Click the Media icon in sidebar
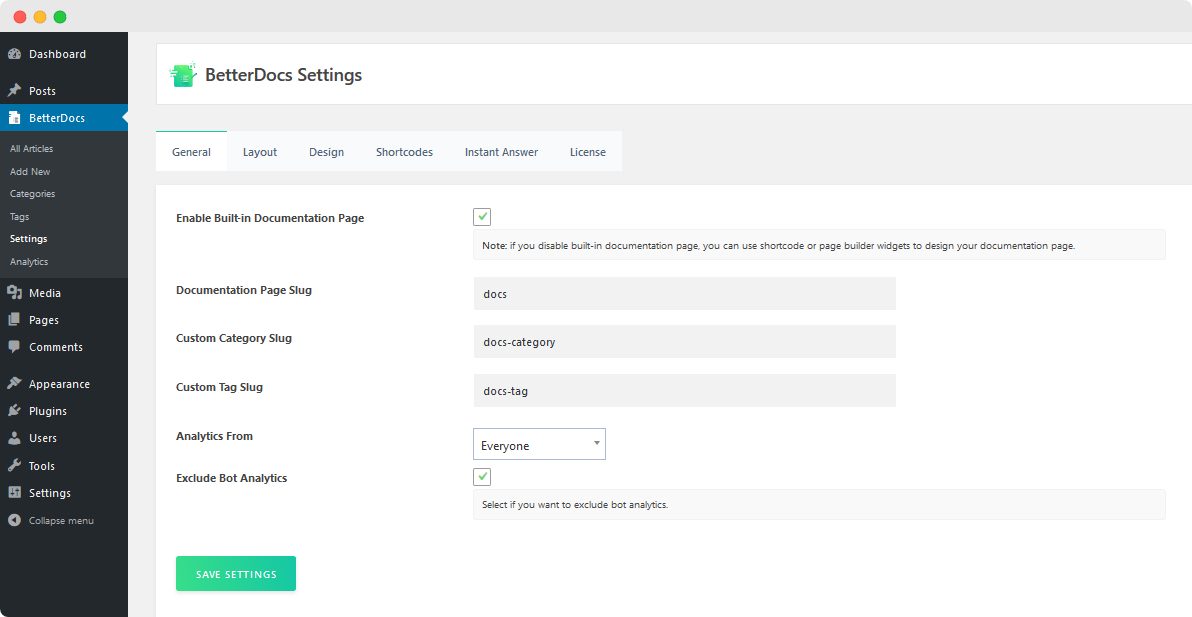 (x=14, y=293)
